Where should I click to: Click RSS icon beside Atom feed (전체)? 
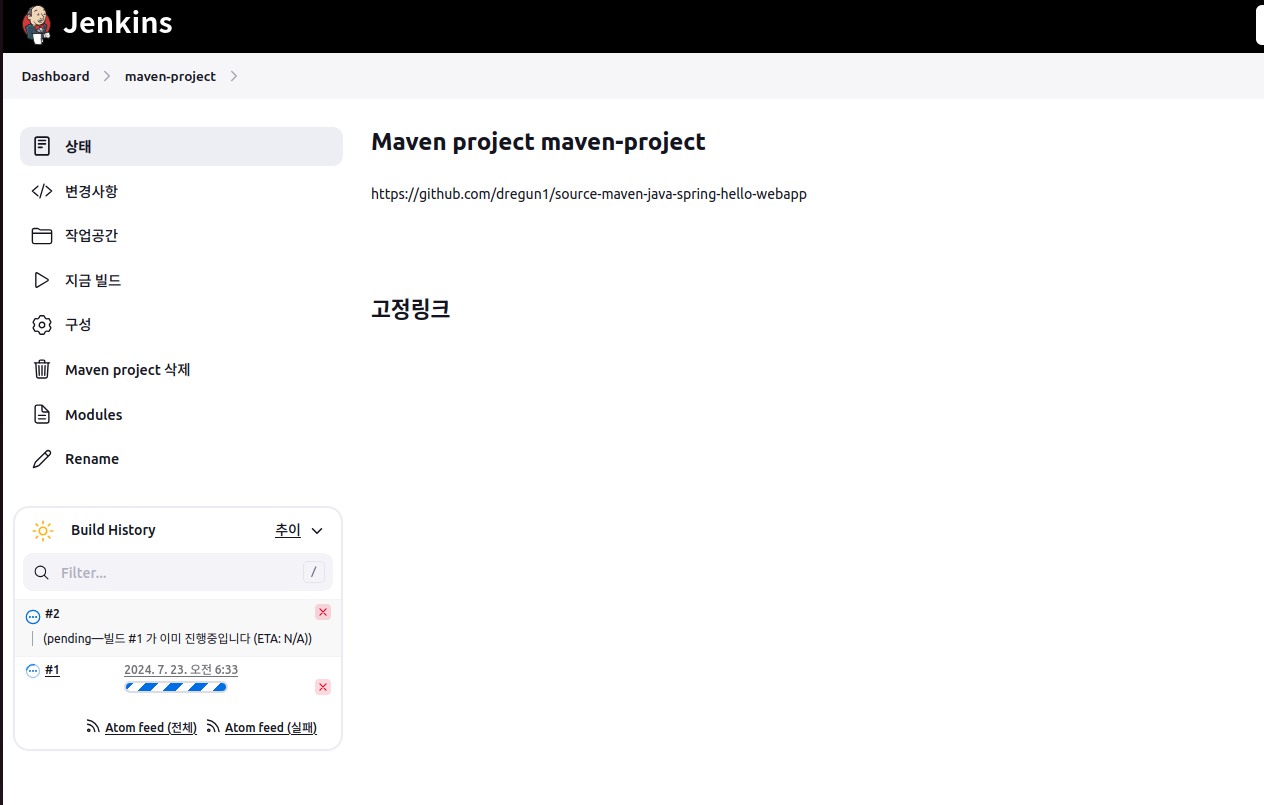click(x=93, y=727)
